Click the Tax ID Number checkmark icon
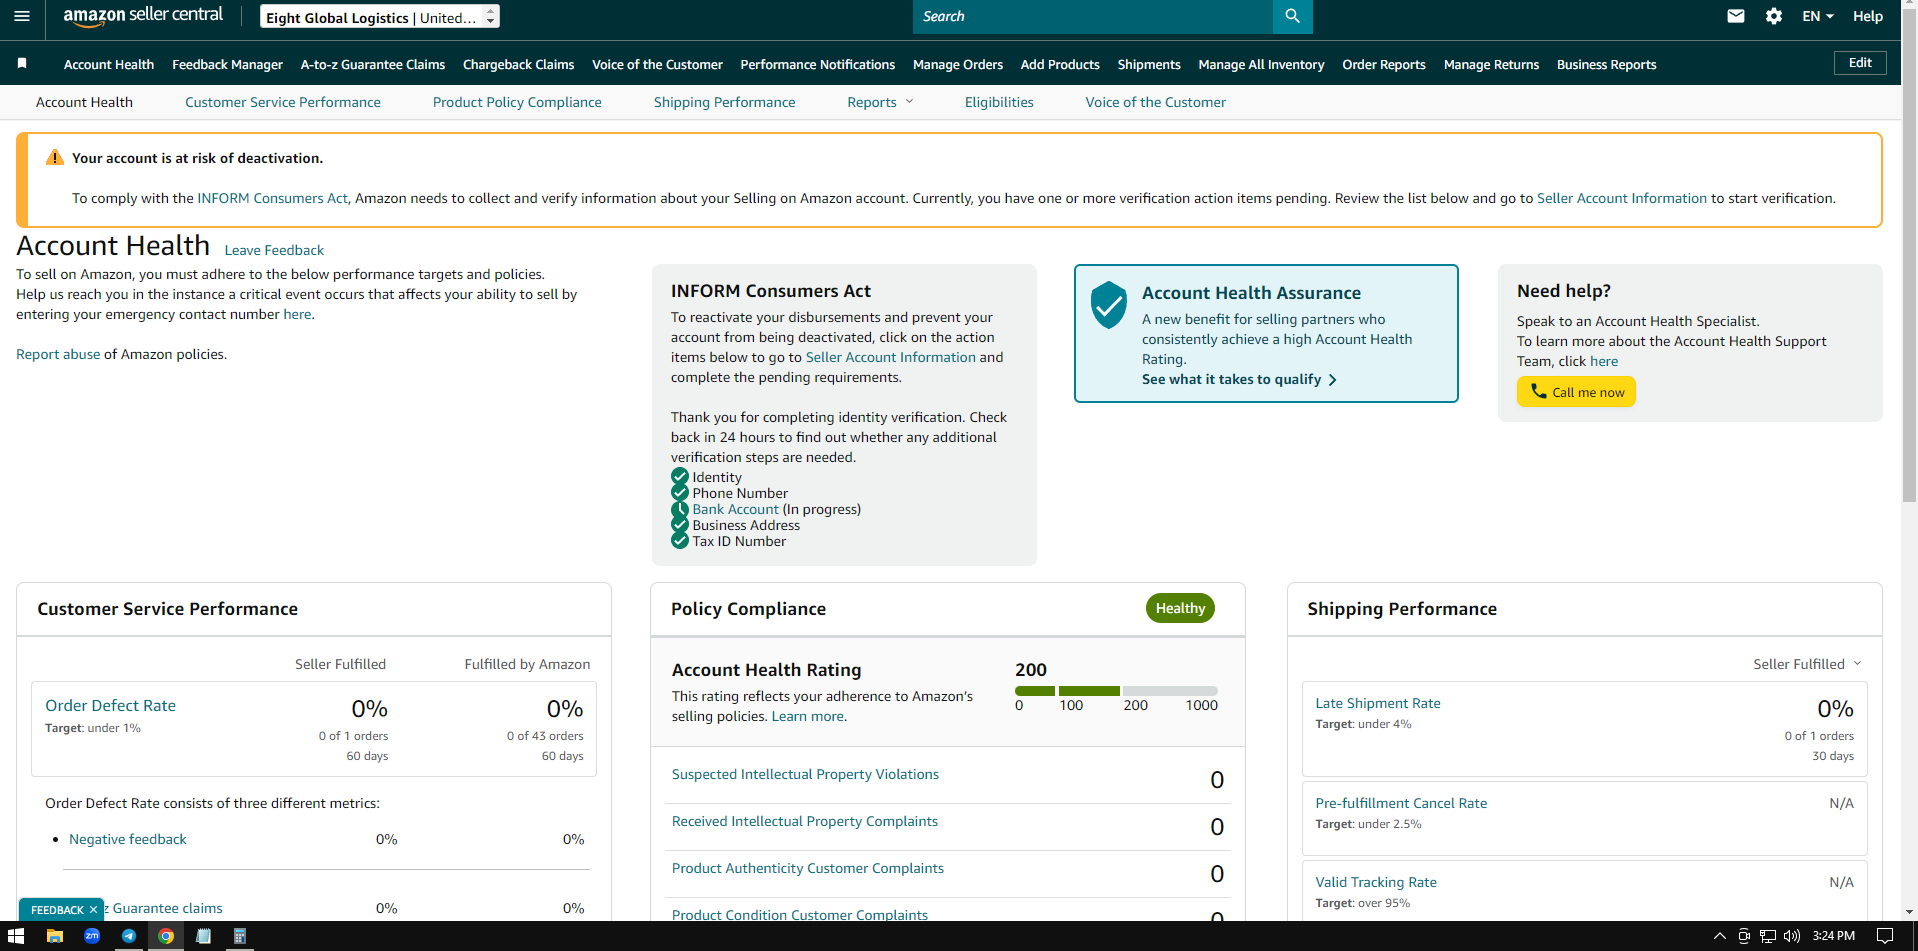The image size is (1918, 951). [680, 541]
